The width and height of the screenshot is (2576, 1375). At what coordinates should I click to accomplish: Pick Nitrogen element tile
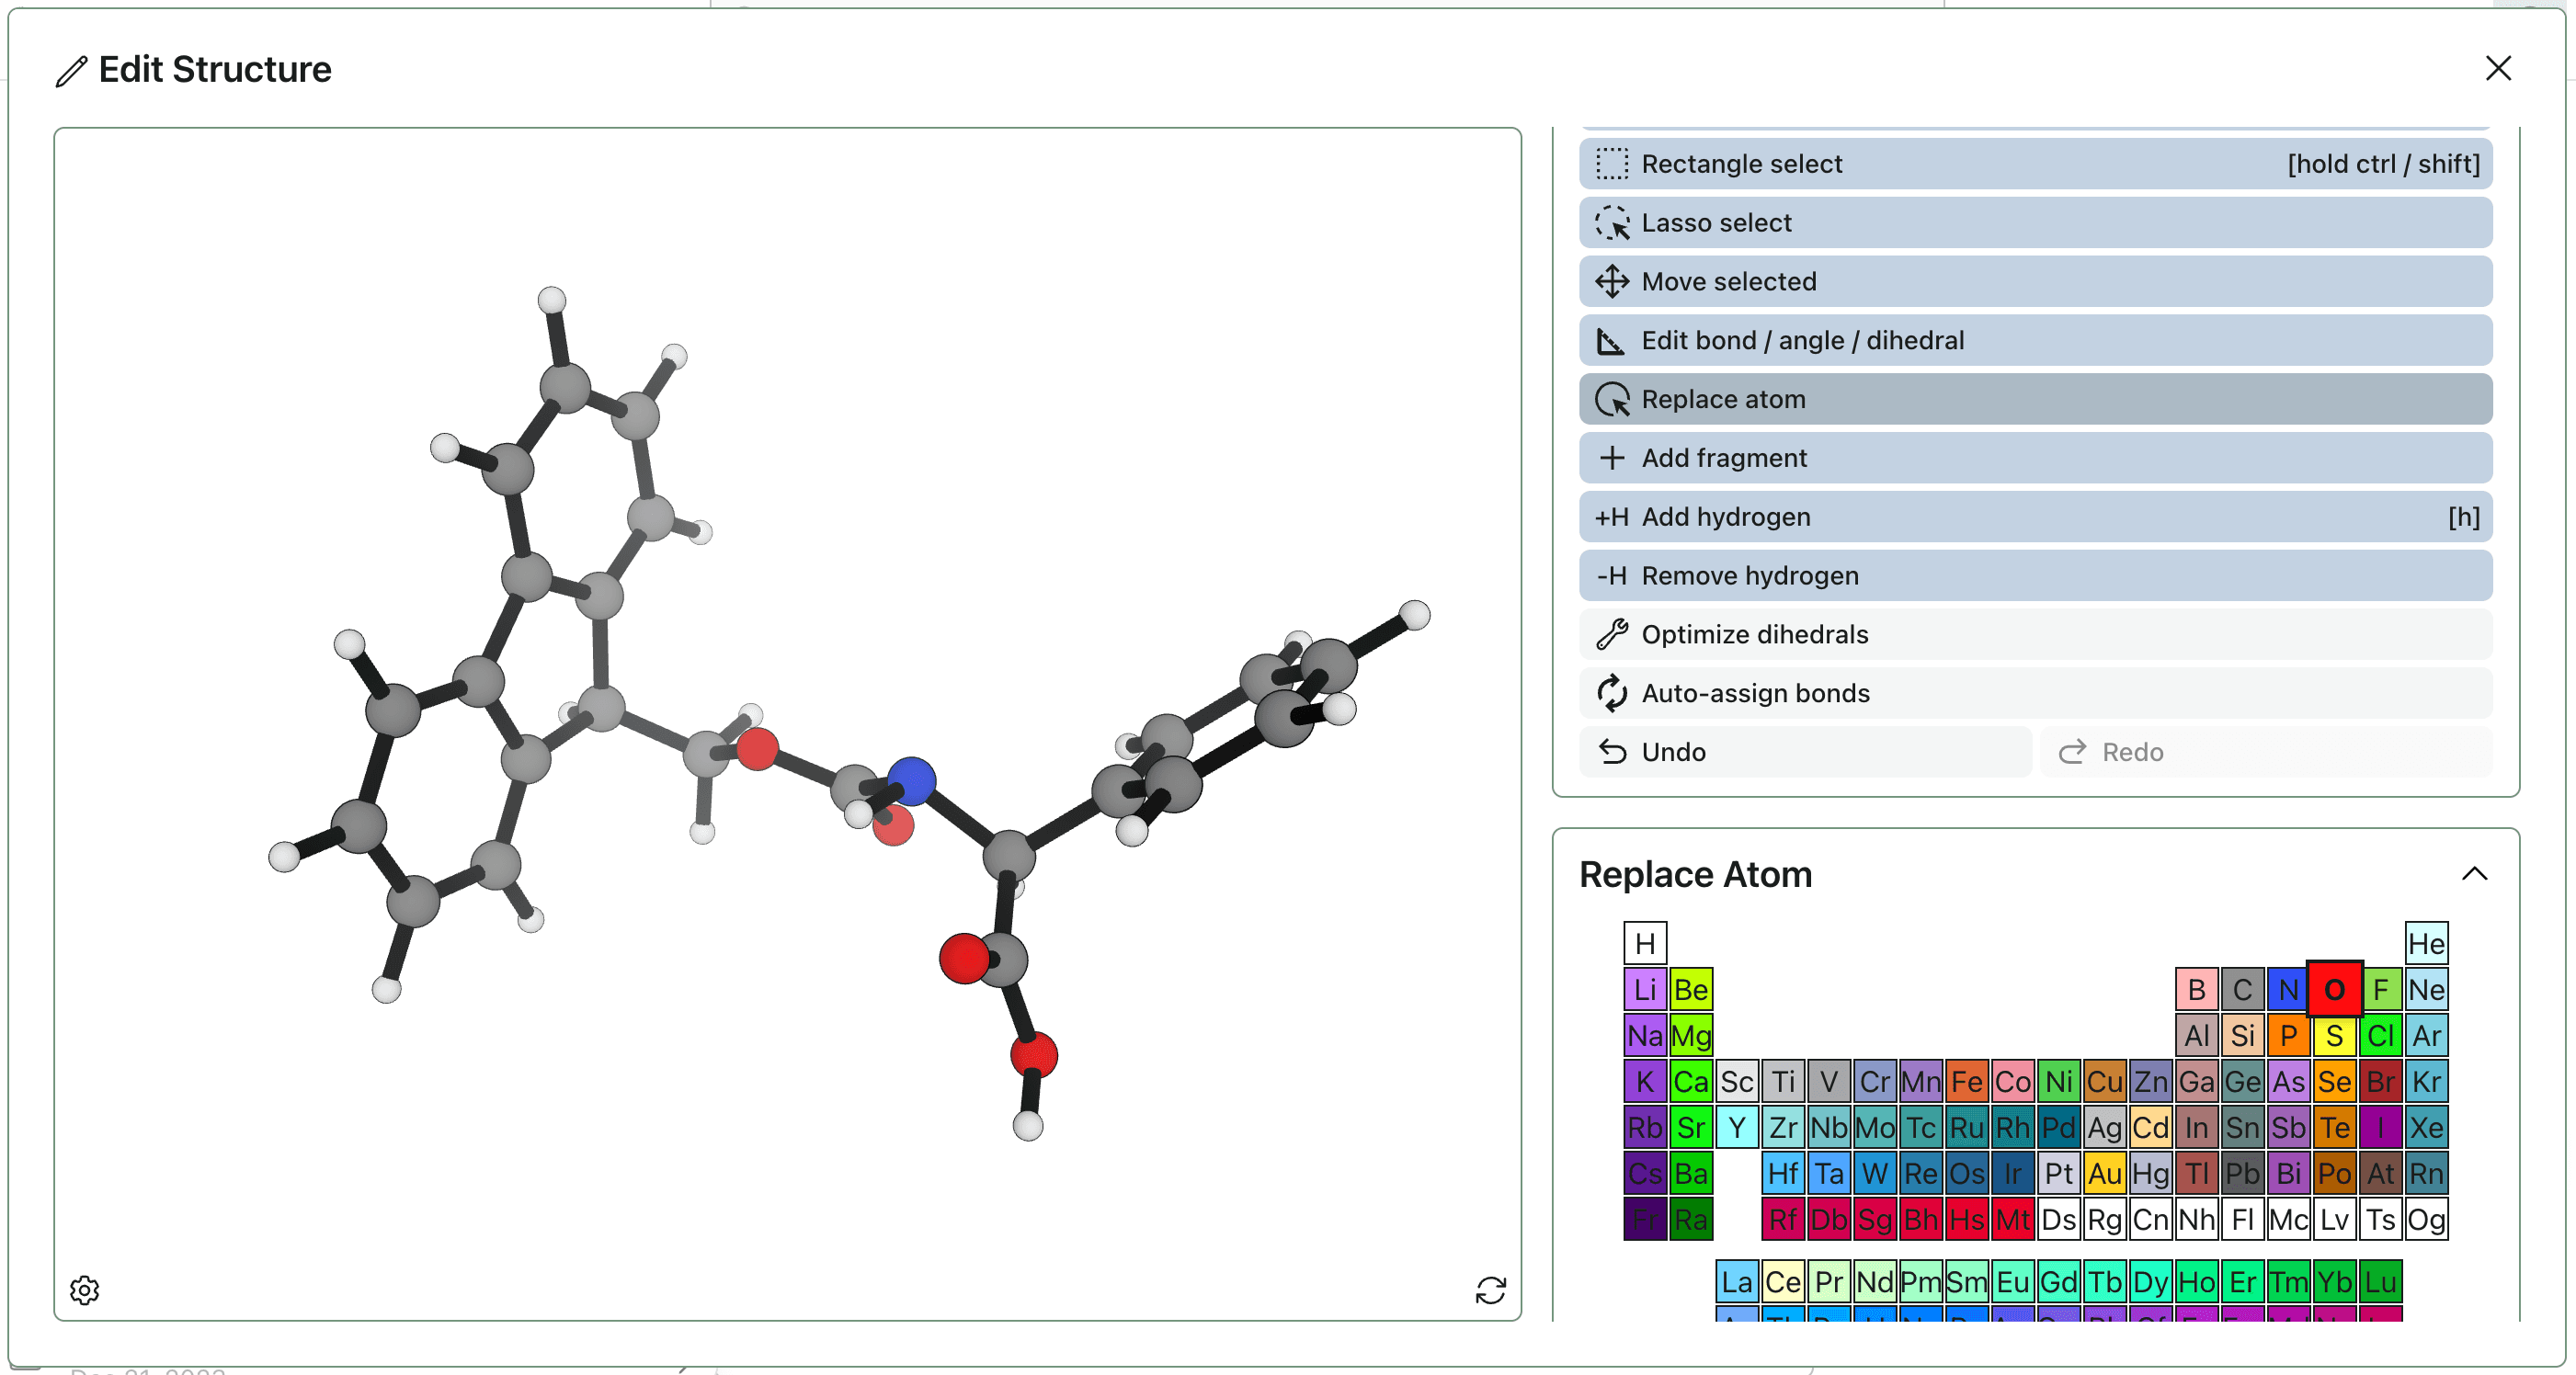(x=2289, y=990)
